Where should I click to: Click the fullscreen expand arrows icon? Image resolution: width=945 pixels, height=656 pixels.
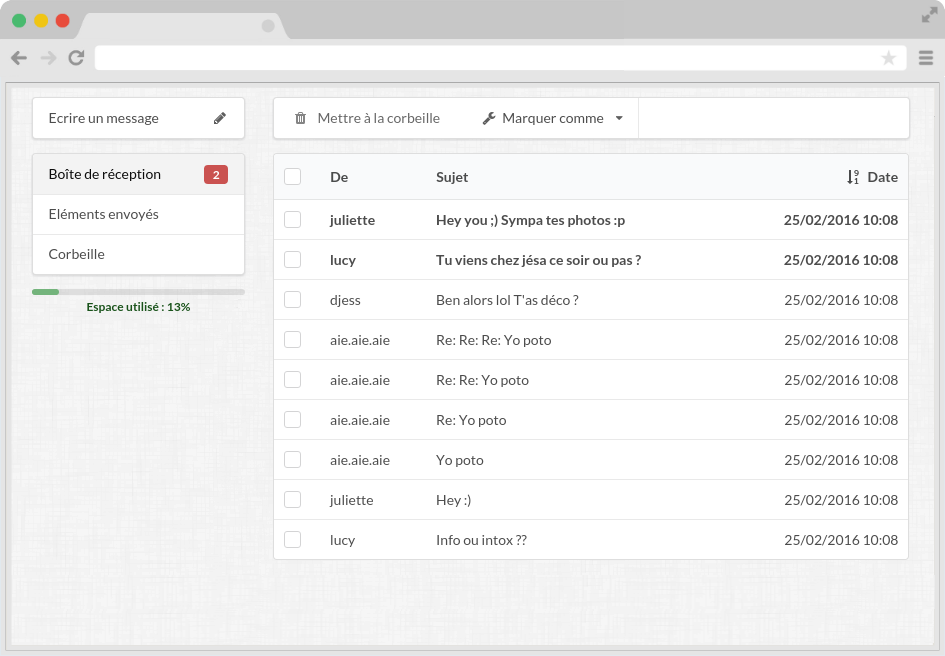(929, 16)
